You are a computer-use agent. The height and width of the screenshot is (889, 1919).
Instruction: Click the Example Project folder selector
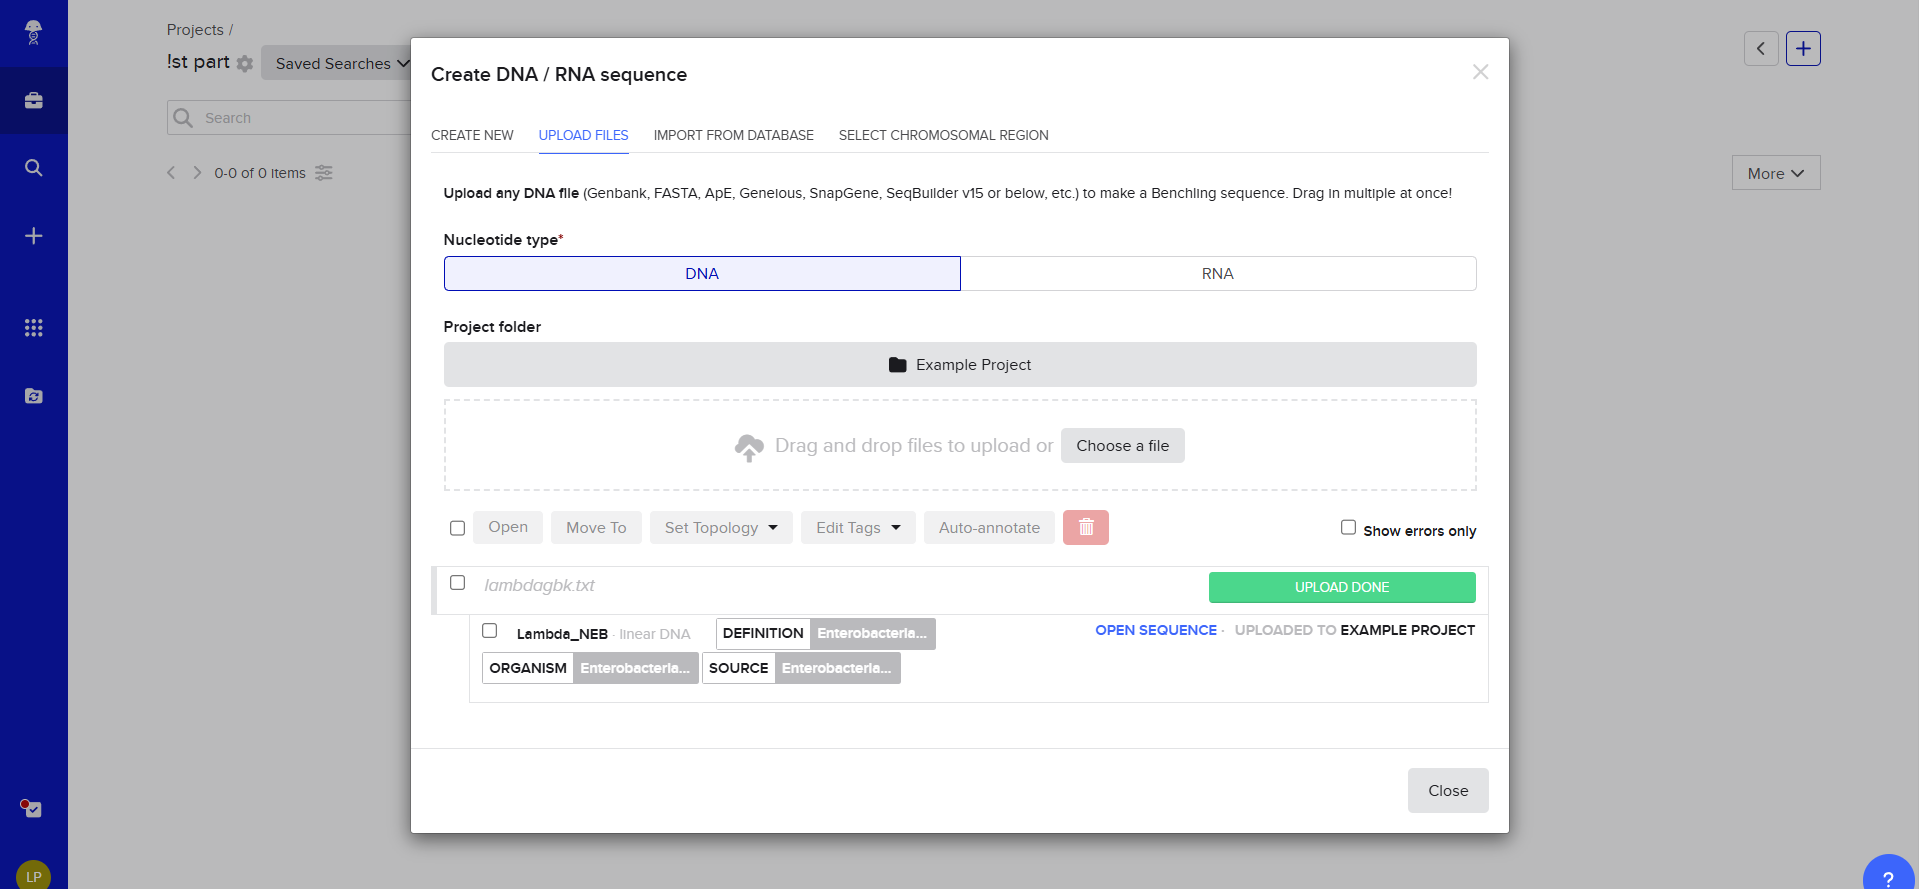(x=959, y=365)
